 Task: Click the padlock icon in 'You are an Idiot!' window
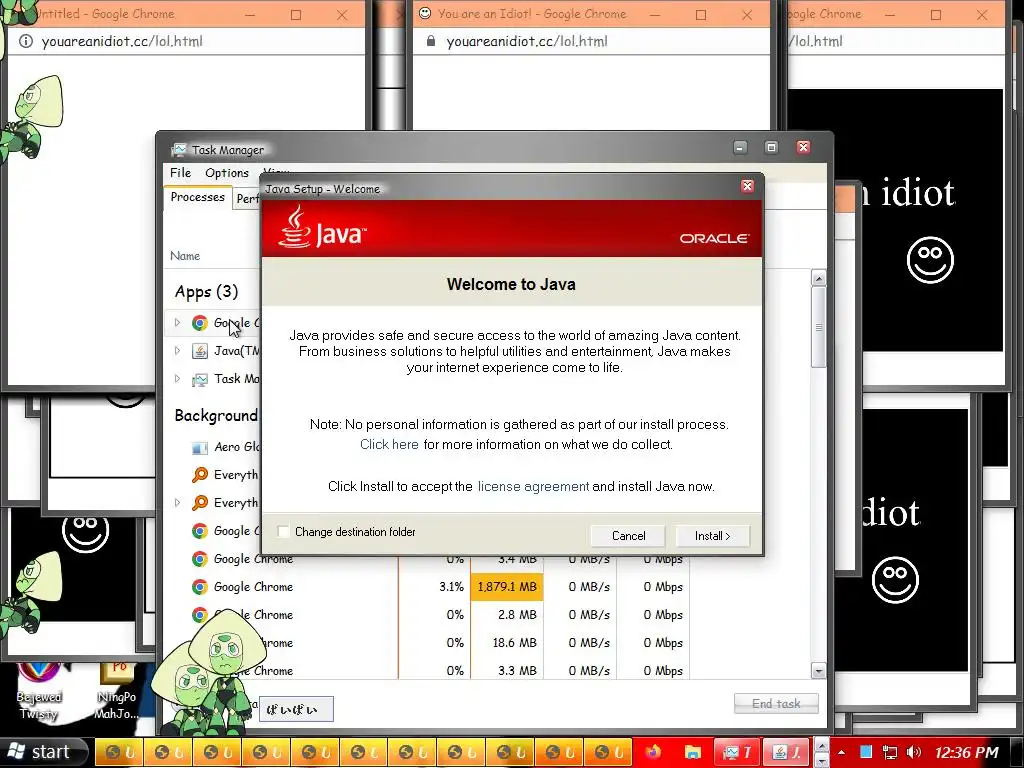[430, 41]
